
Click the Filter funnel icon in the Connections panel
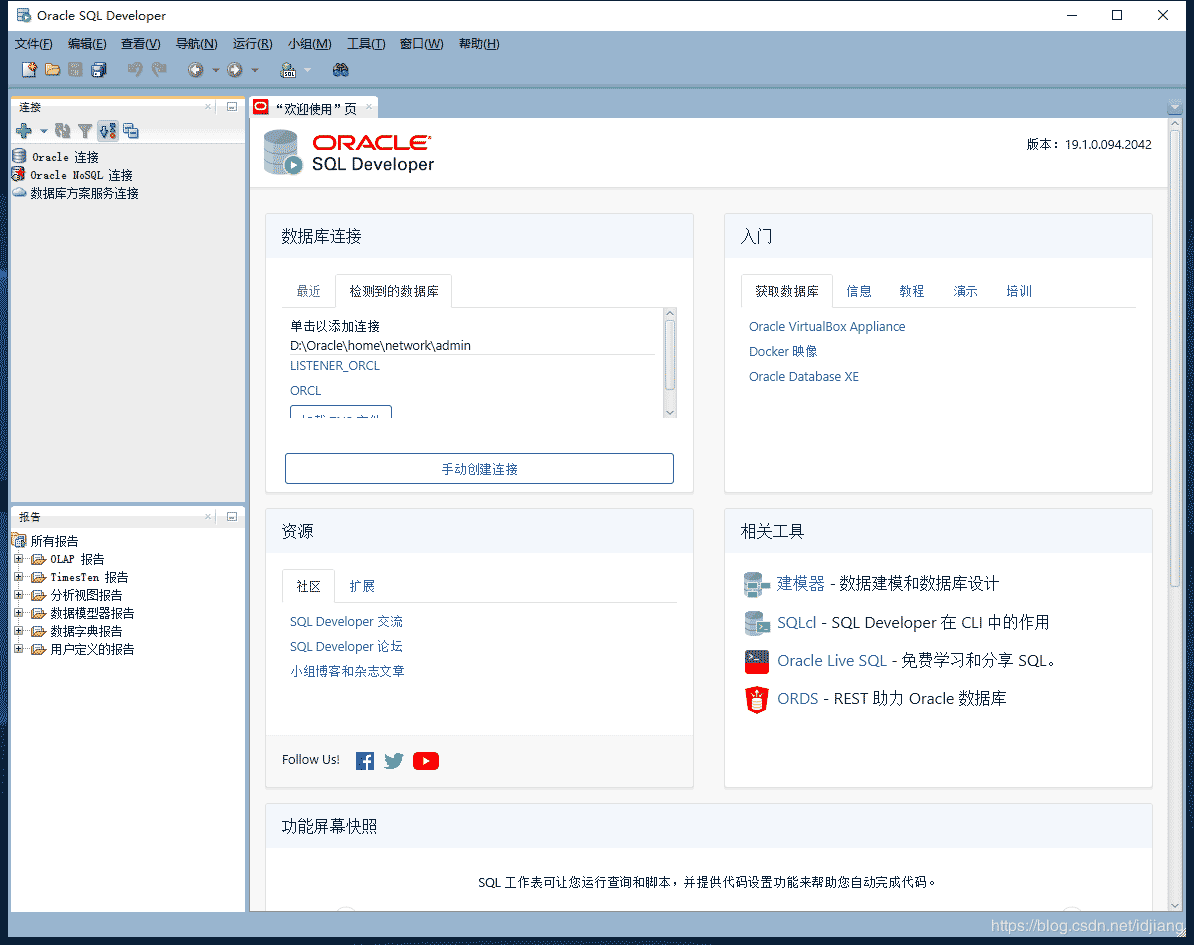(x=85, y=131)
